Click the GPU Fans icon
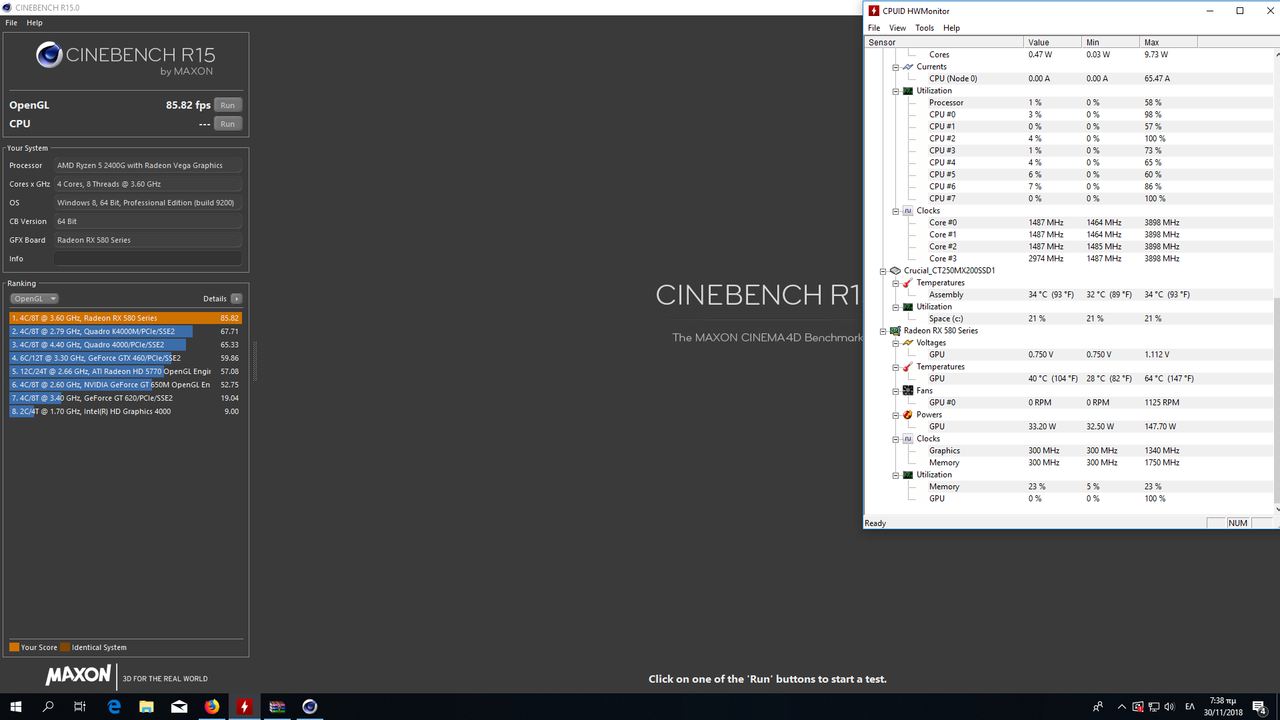 point(908,391)
